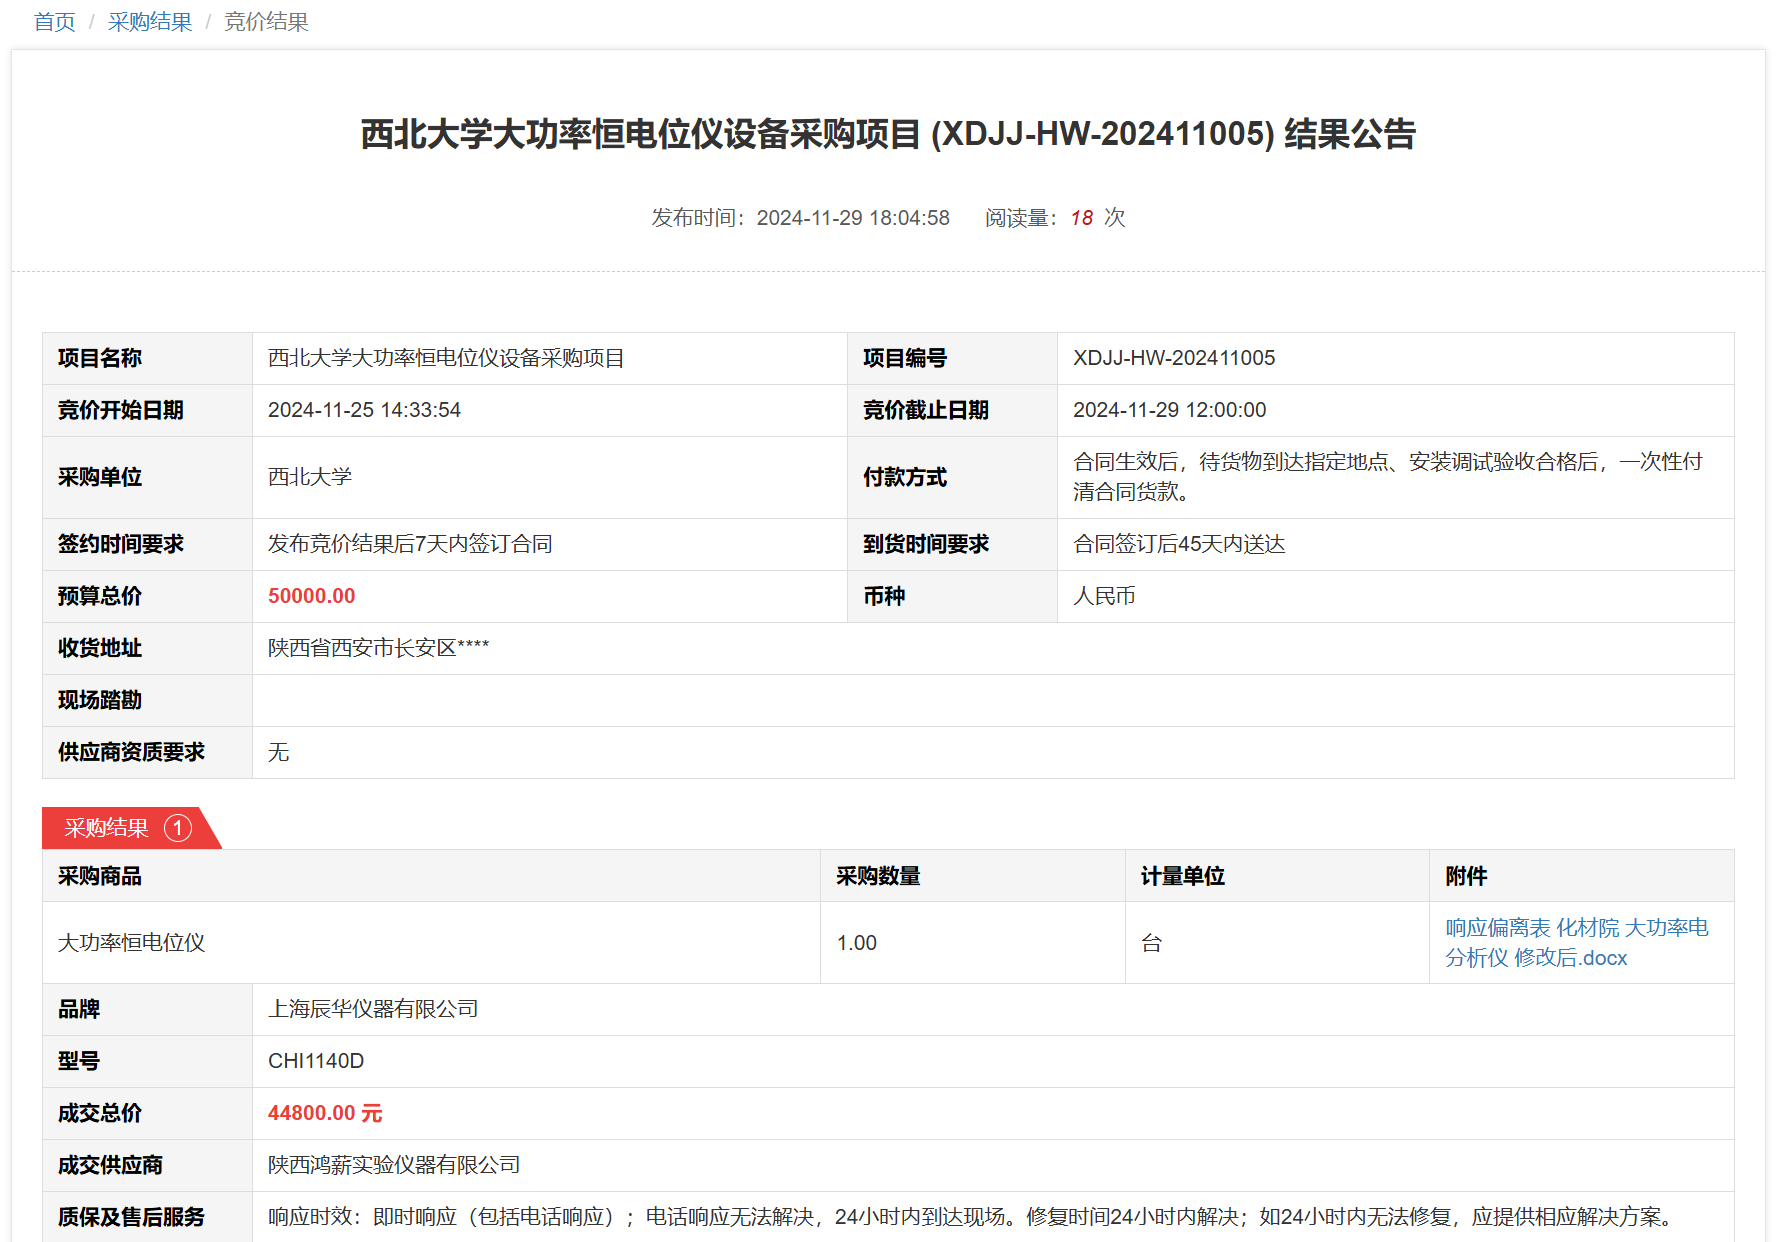This screenshot has width=1791, height=1242.
Task: Click the red read count 18
Action: click(x=1081, y=218)
